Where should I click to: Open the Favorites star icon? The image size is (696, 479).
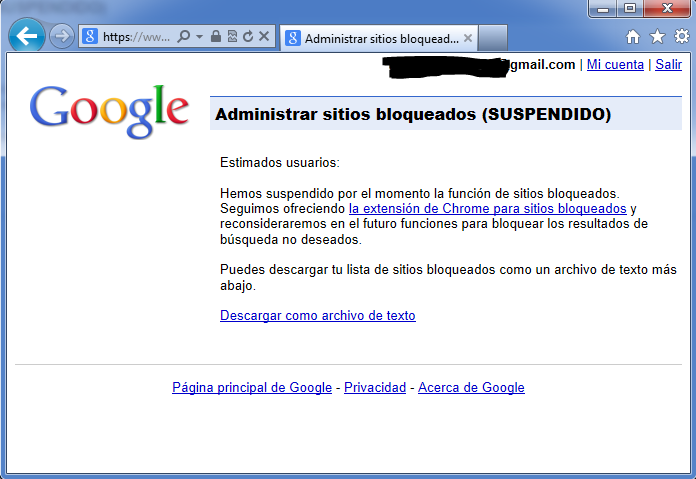tap(657, 37)
